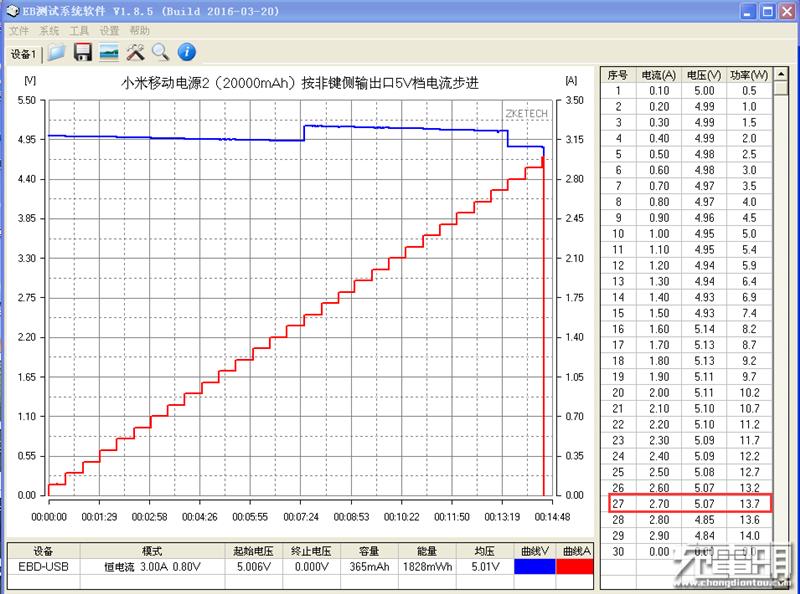Maximize the EB test software window

(x=768, y=11)
